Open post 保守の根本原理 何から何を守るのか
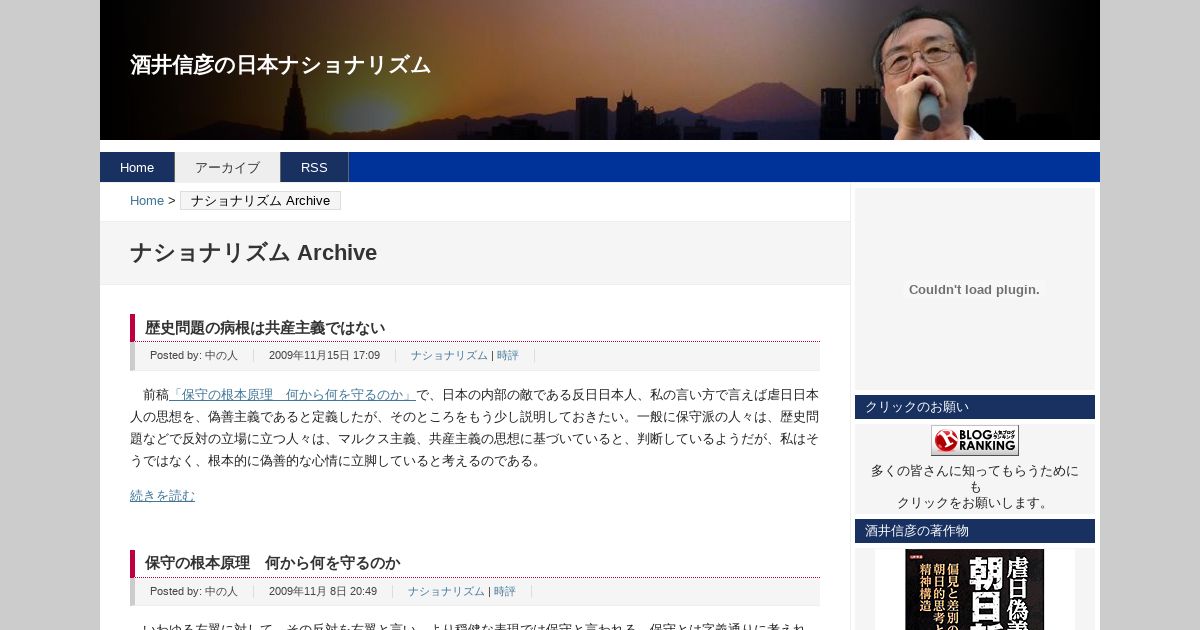This screenshot has width=1200, height=630. click(272, 563)
